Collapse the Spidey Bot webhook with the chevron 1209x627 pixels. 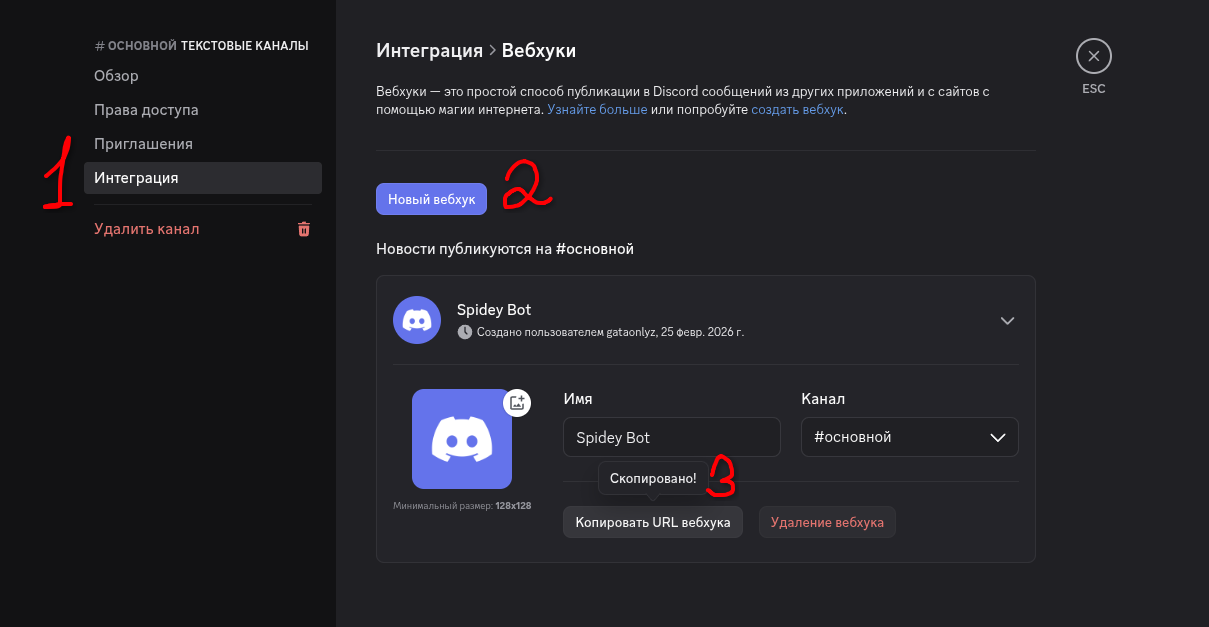tap(1007, 321)
